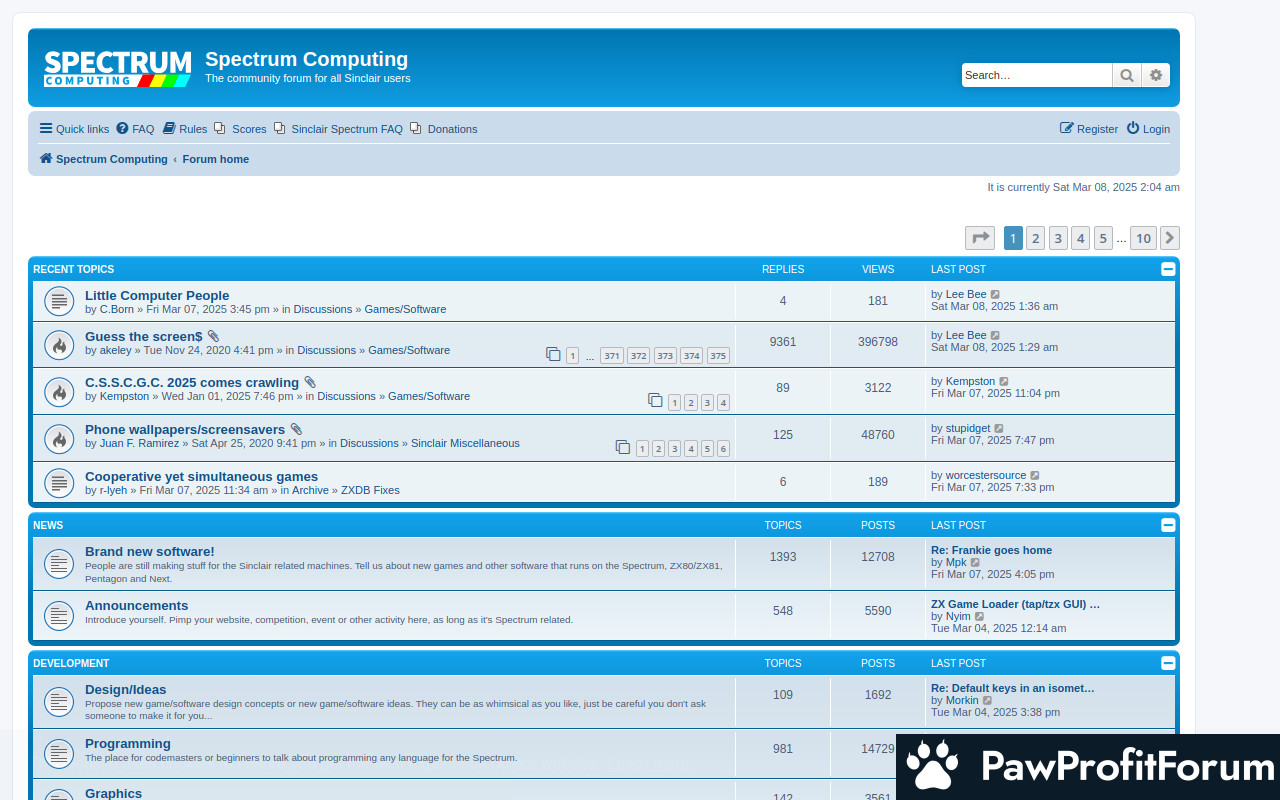Click pages icon in Guess the screen$ row
1280x800 pixels.
[553, 354]
